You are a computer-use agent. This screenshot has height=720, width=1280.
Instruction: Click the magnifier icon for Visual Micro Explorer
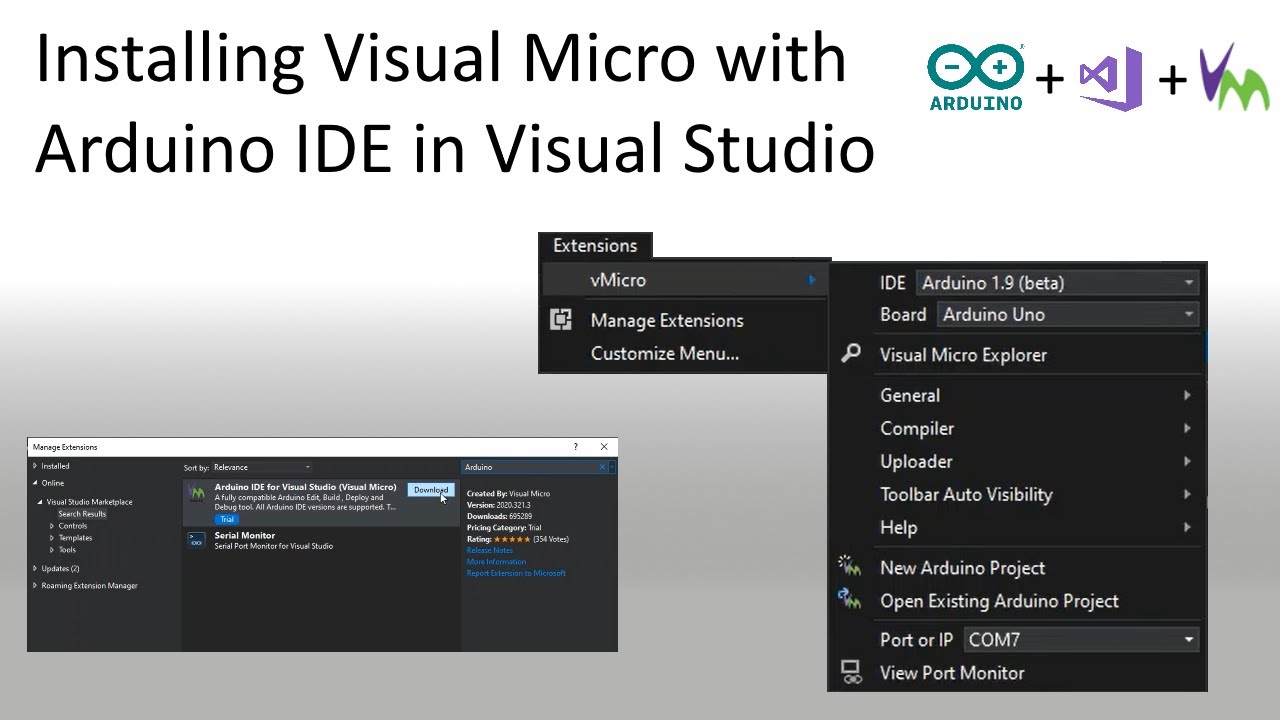[x=851, y=354]
